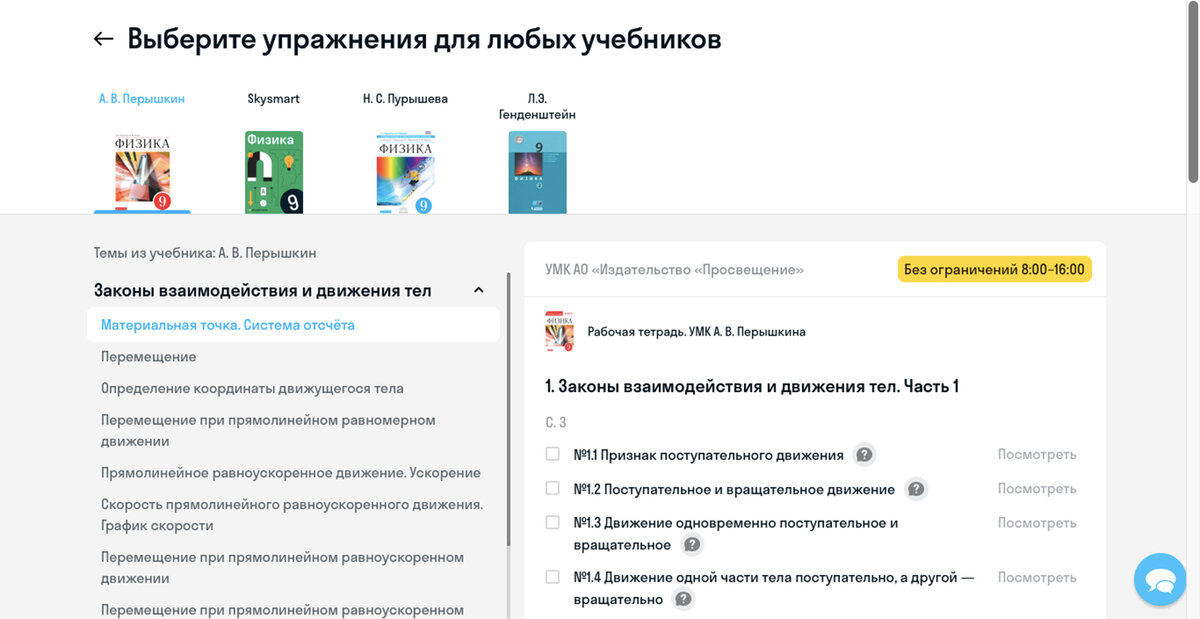
Task: Check exercise №1.1 Признак поступательного движения
Action: click(x=552, y=454)
